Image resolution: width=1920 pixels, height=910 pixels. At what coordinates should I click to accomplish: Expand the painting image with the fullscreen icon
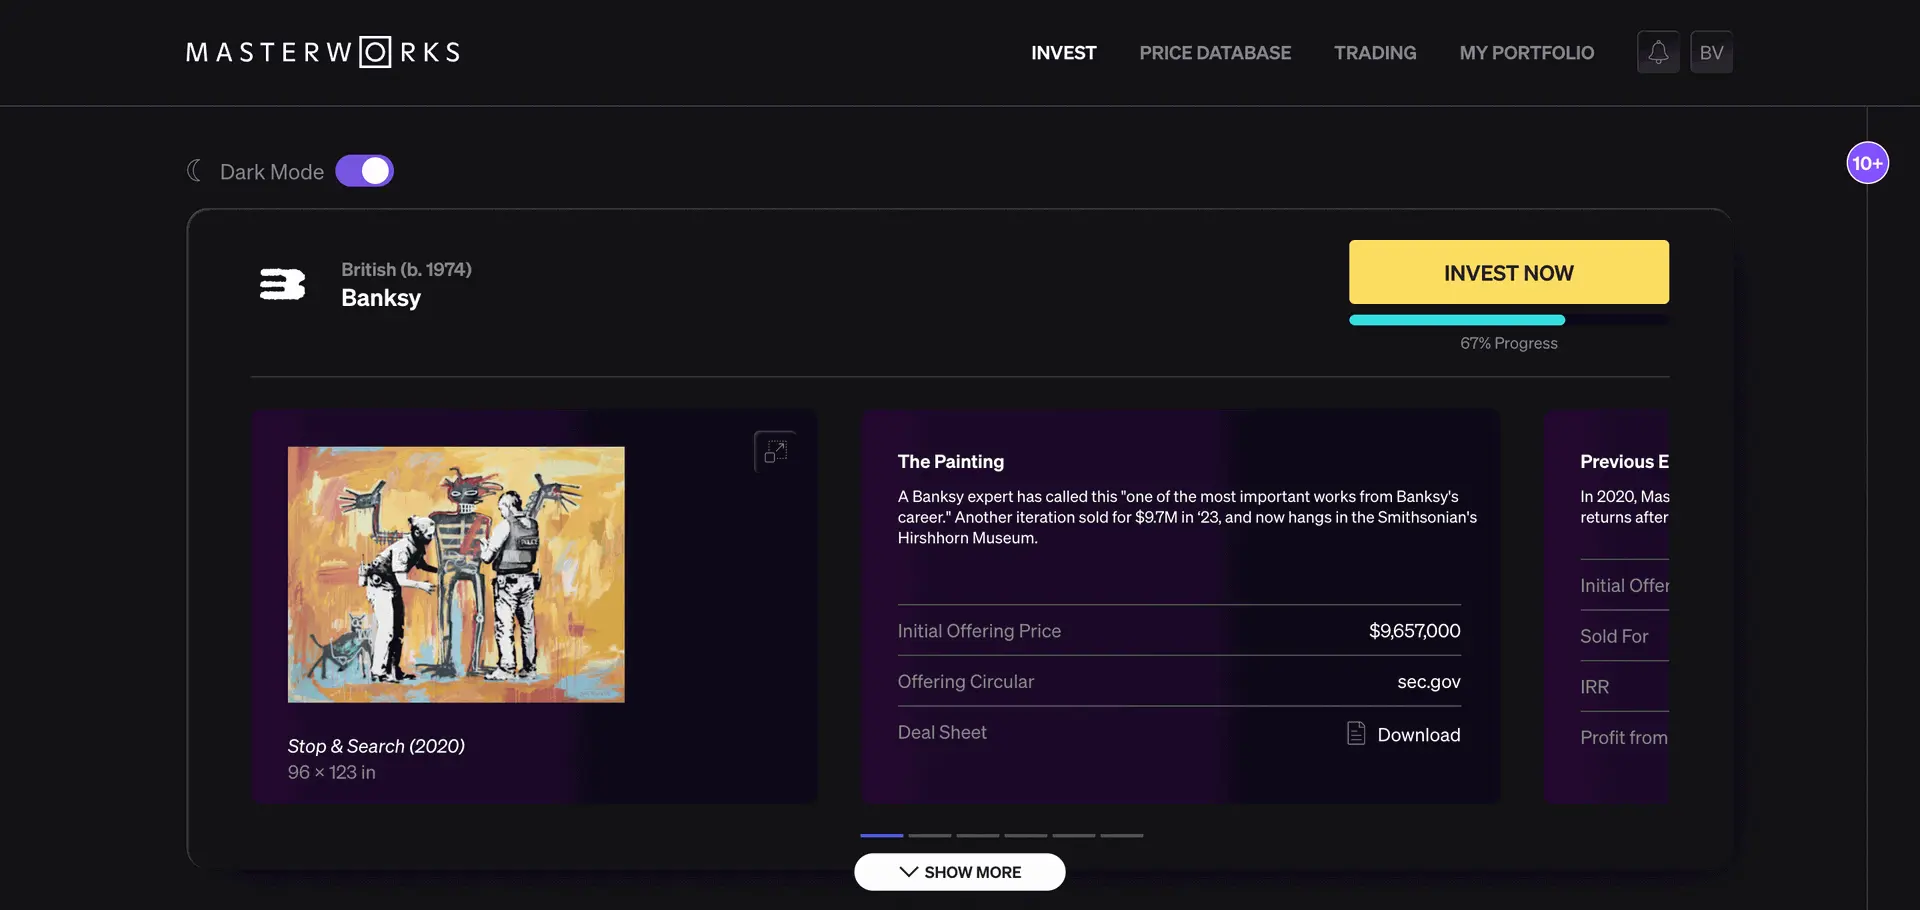(x=775, y=452)
